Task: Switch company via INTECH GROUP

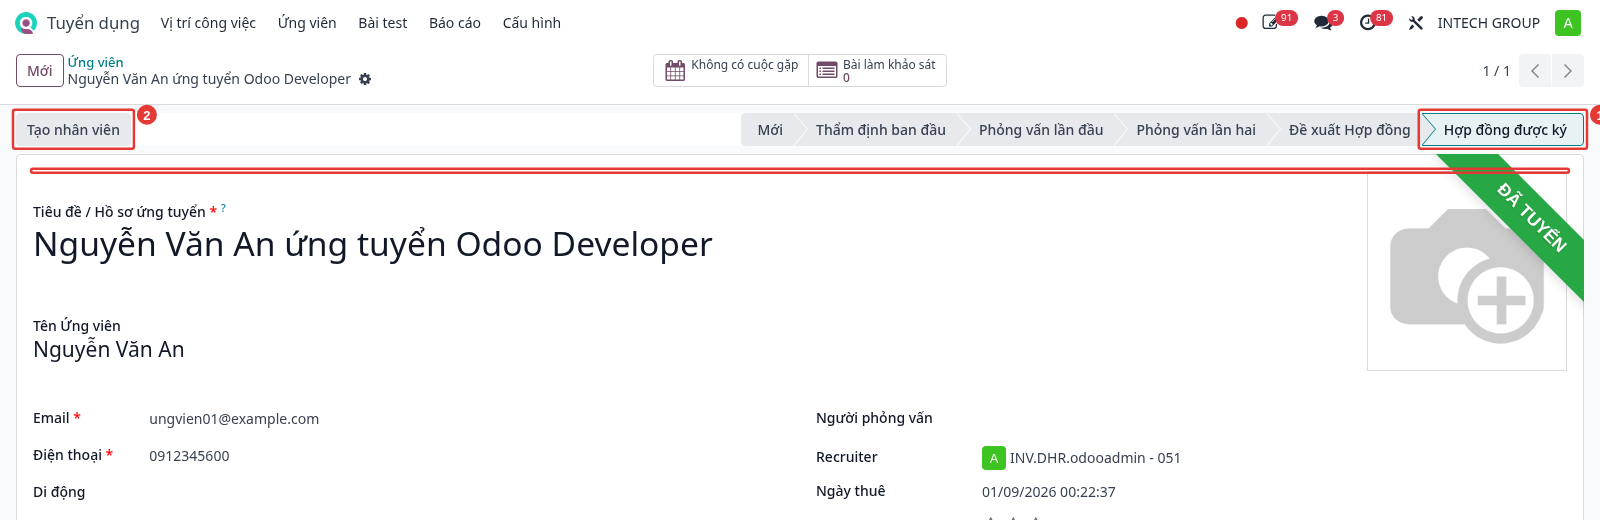Action: click(x=1488, y=23)
